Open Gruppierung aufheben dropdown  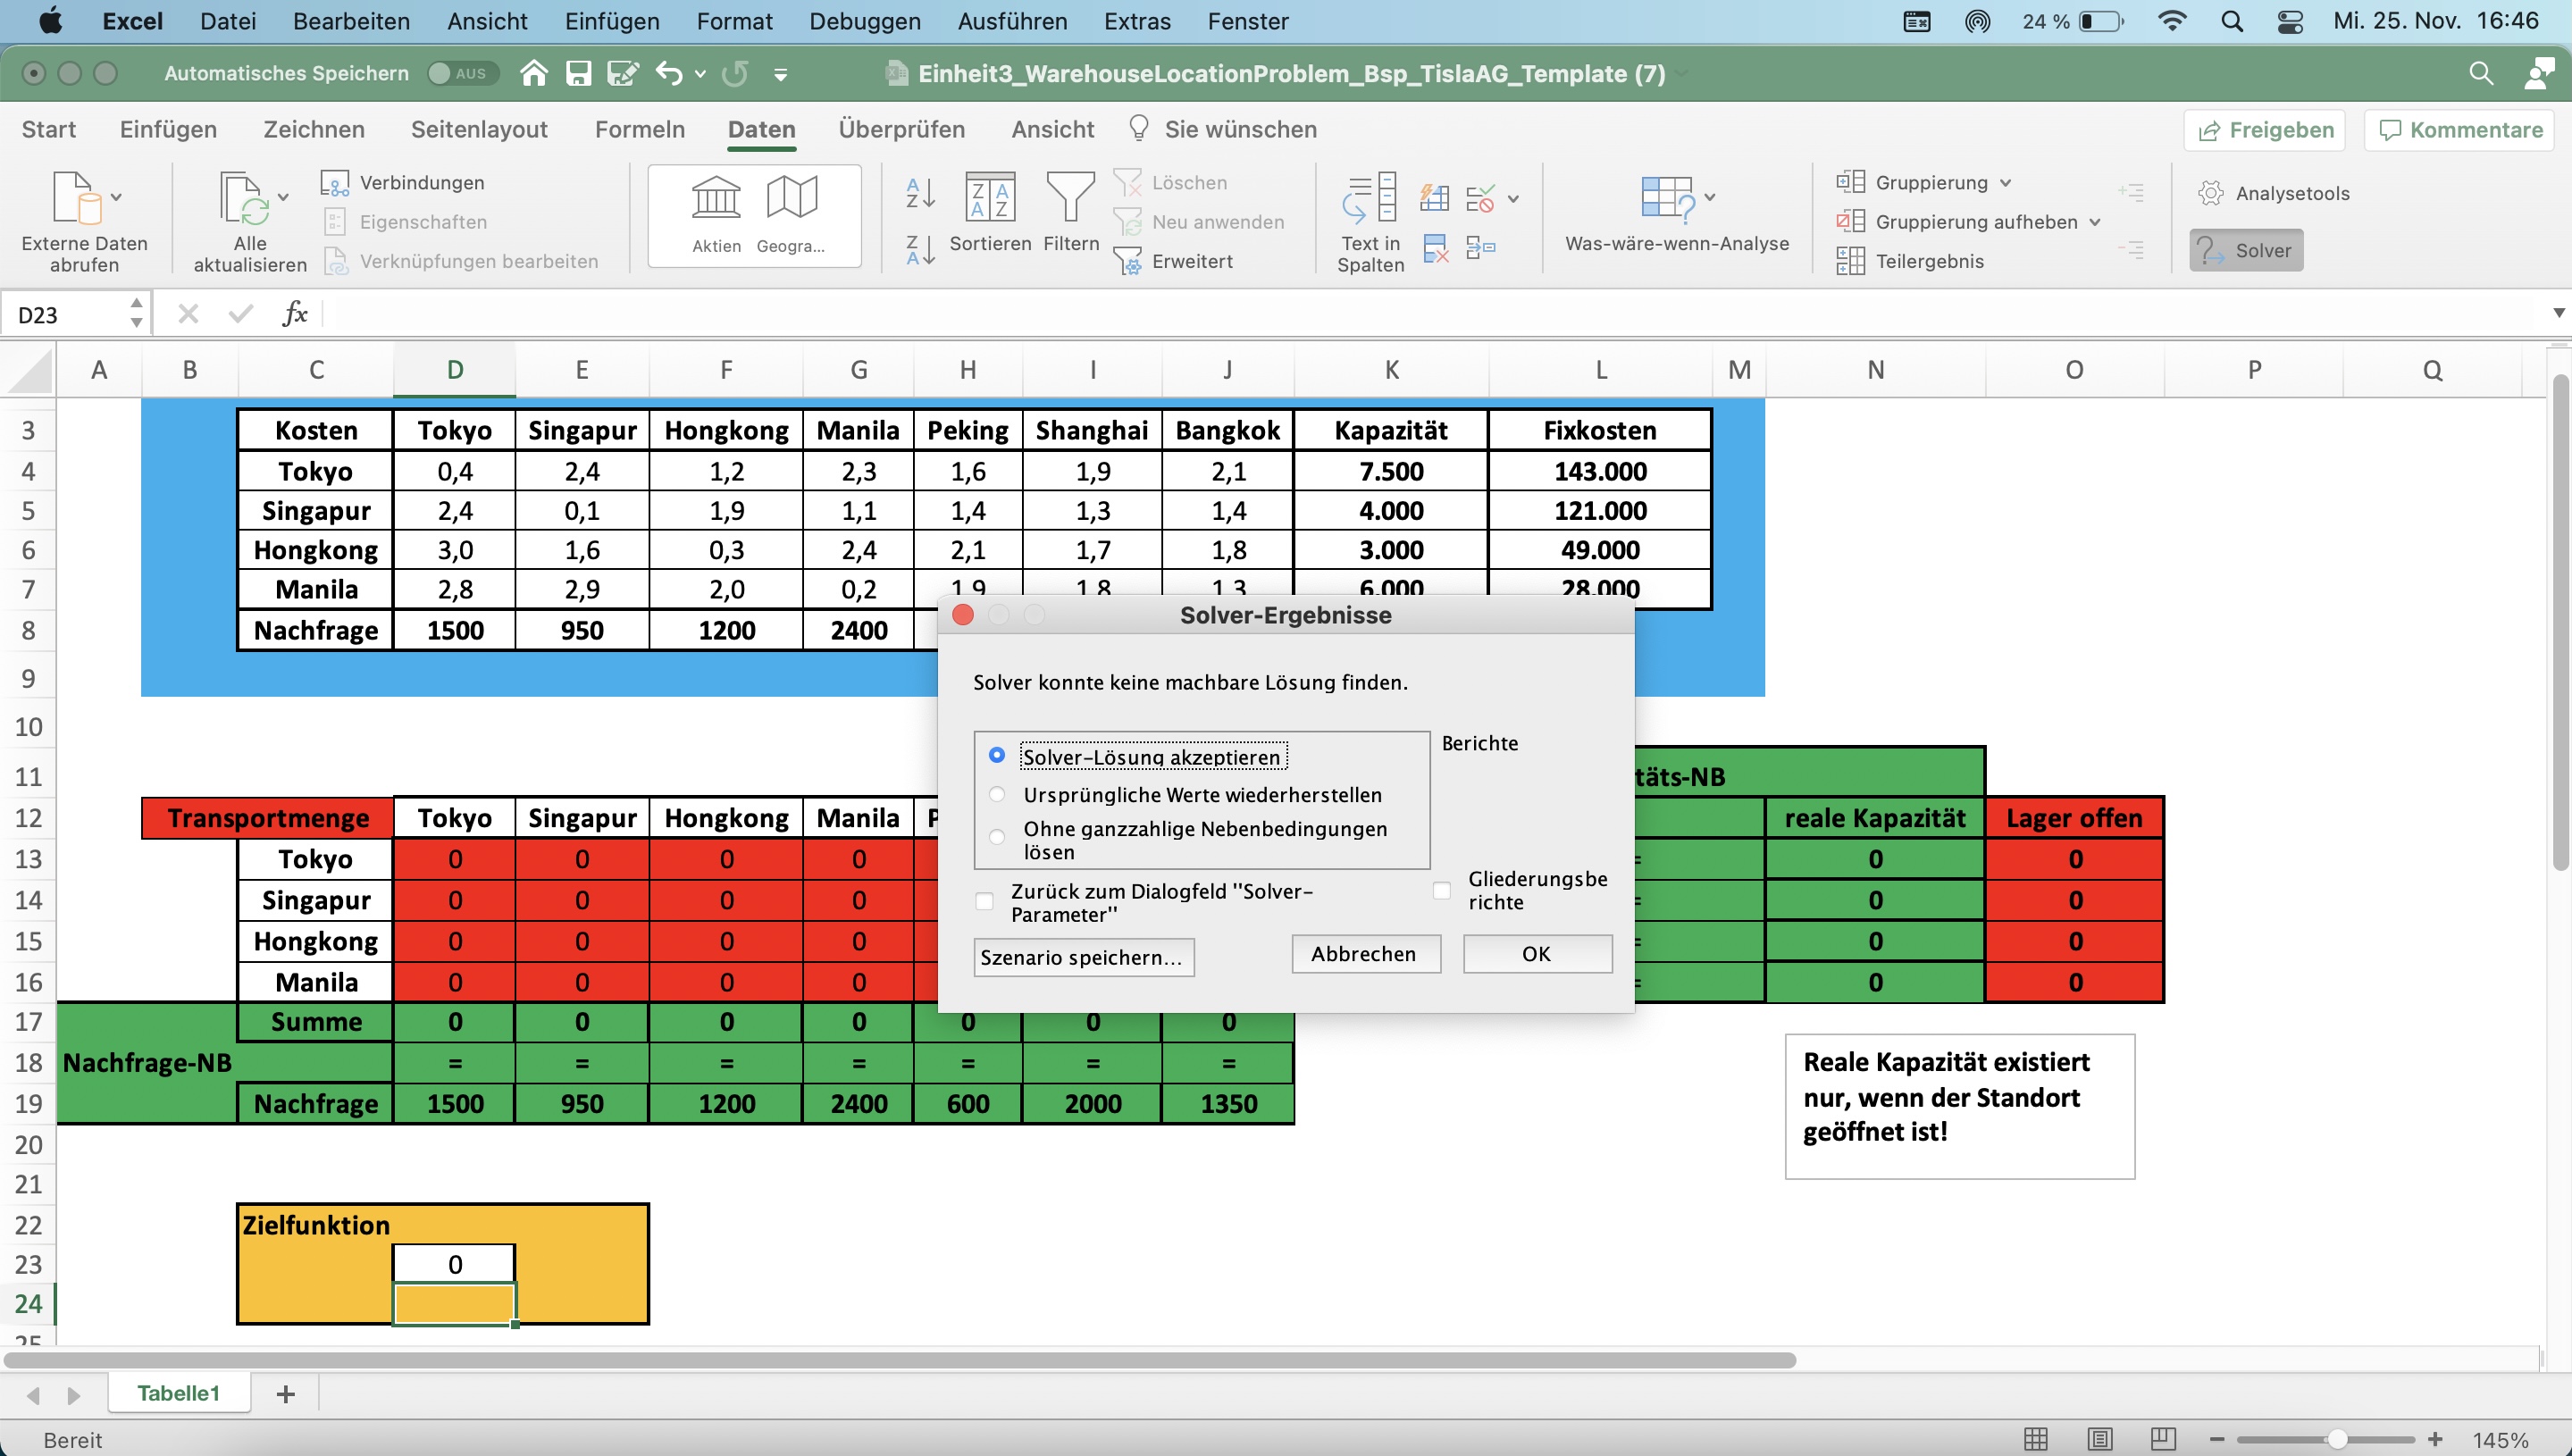[x=2095, y=222]
